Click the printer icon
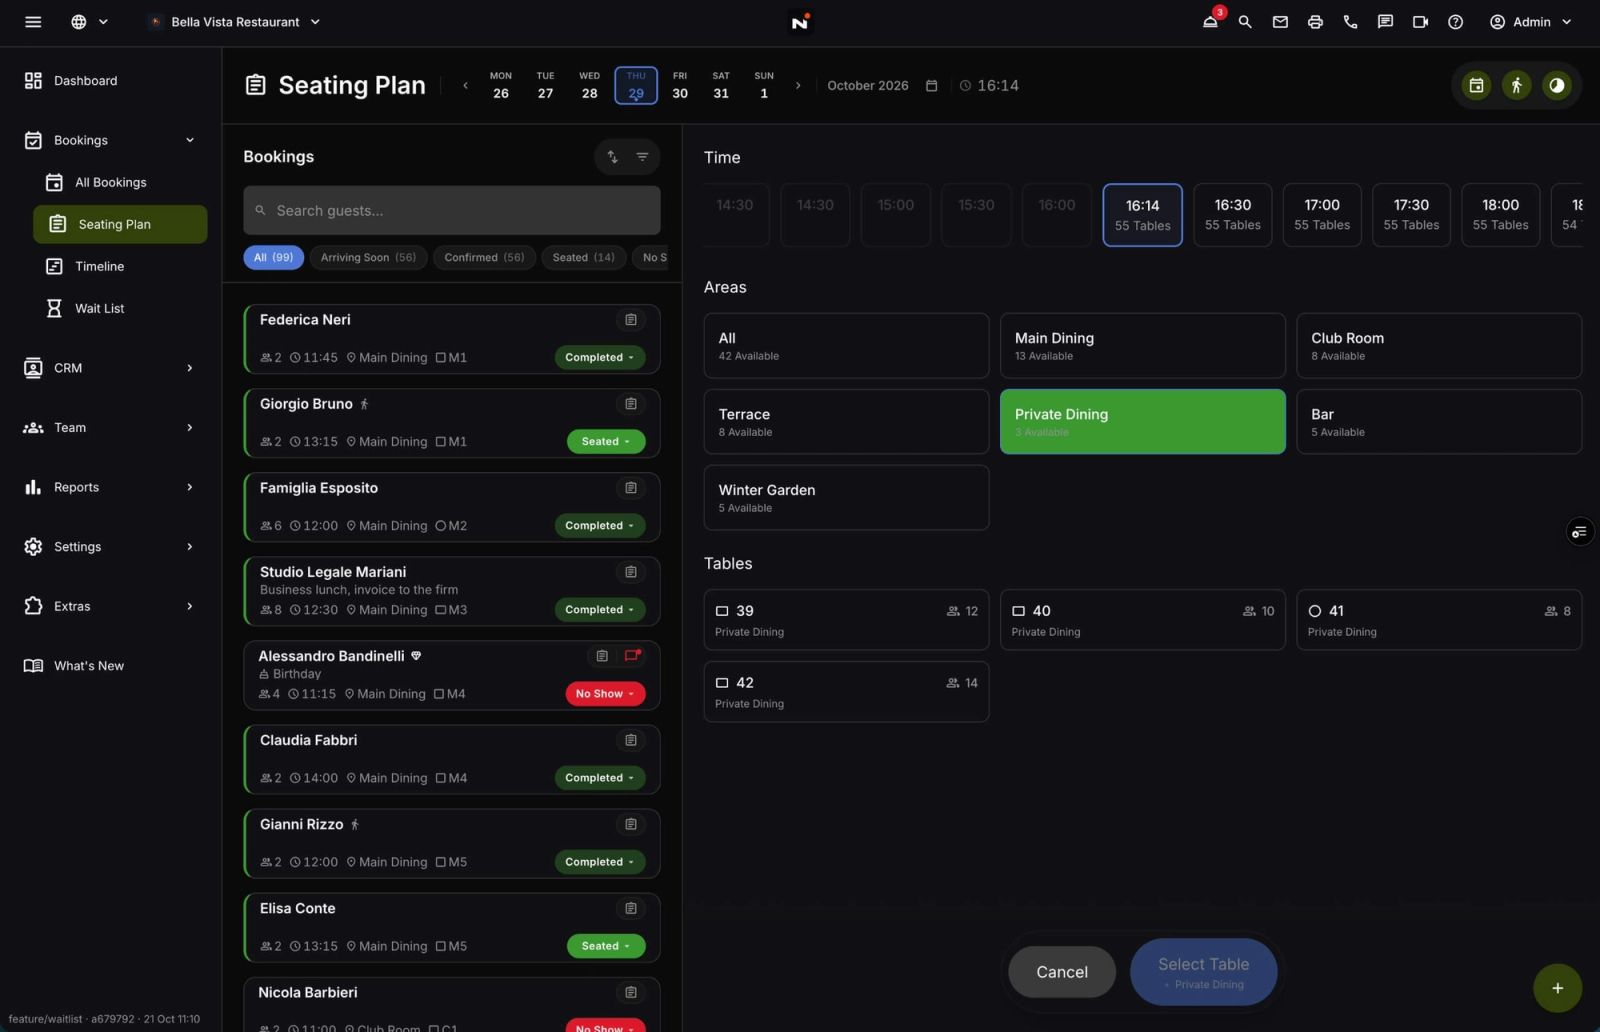The height and width of the screenshot is (1032, 1600). pyautogui.click(x=1315, y=22)
